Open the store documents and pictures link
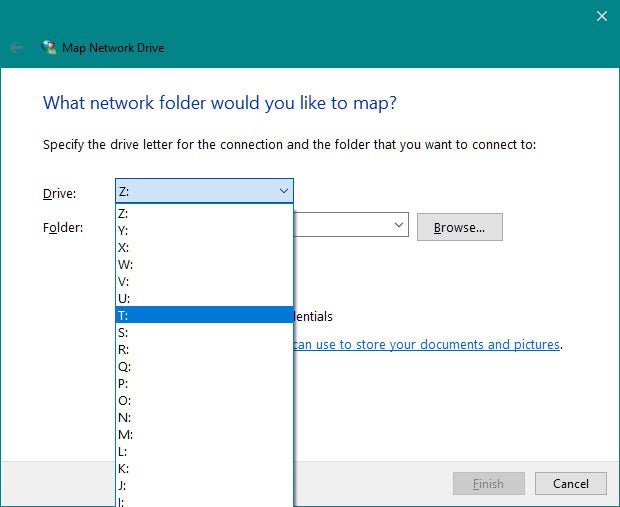This screenshot has height=507, width=620. [x=426, y=344]
